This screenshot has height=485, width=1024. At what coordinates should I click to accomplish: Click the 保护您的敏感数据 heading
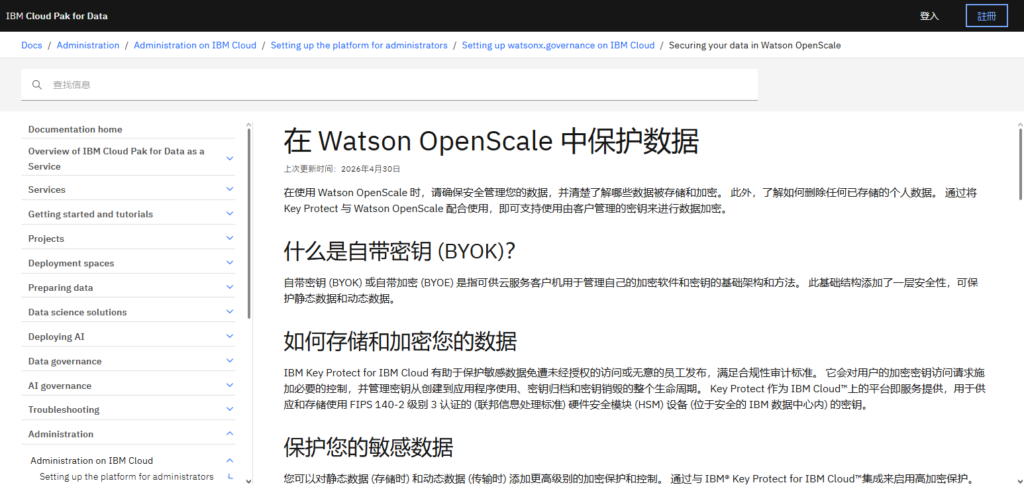(x=368, y=448)
